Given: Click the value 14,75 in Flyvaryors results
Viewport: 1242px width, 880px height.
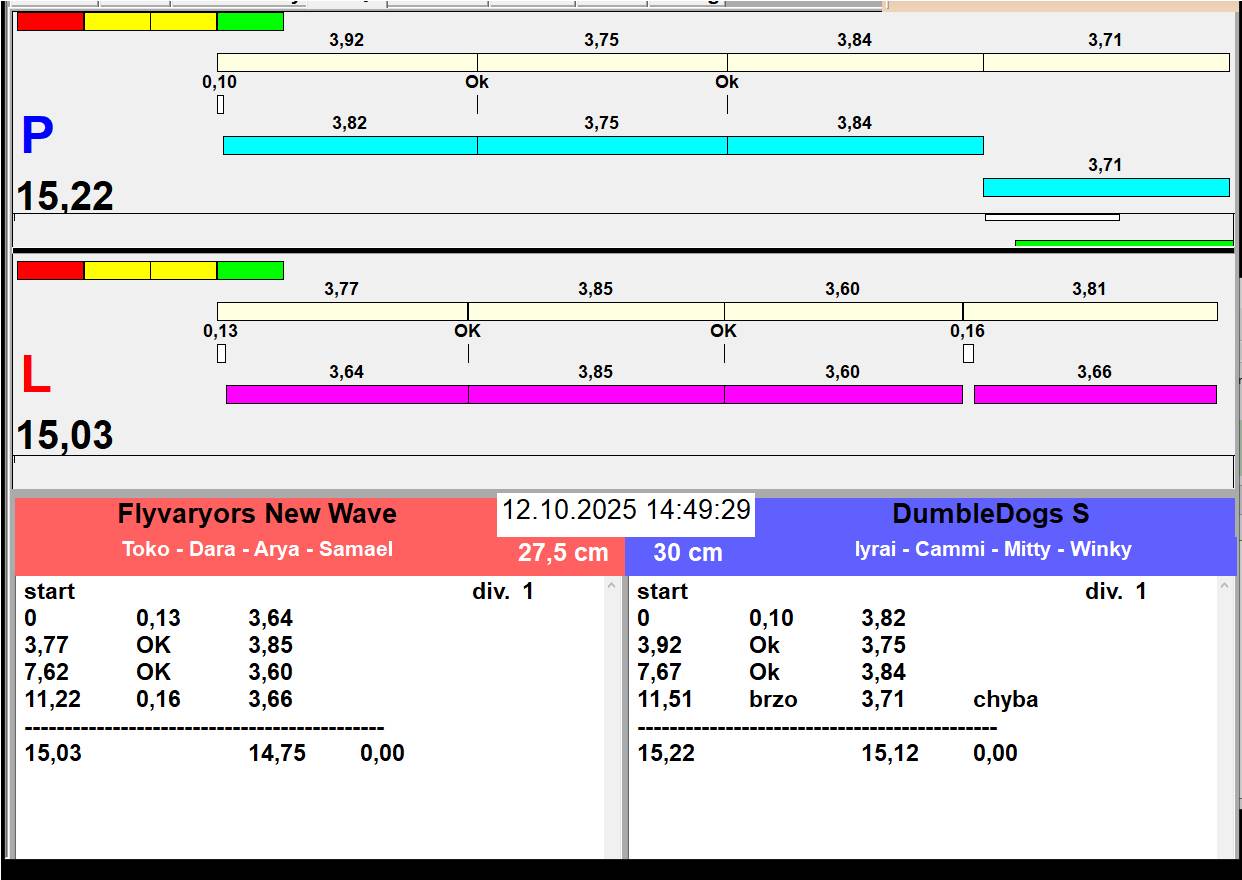Looking at the screenshot, I should (x=277, y=753).
